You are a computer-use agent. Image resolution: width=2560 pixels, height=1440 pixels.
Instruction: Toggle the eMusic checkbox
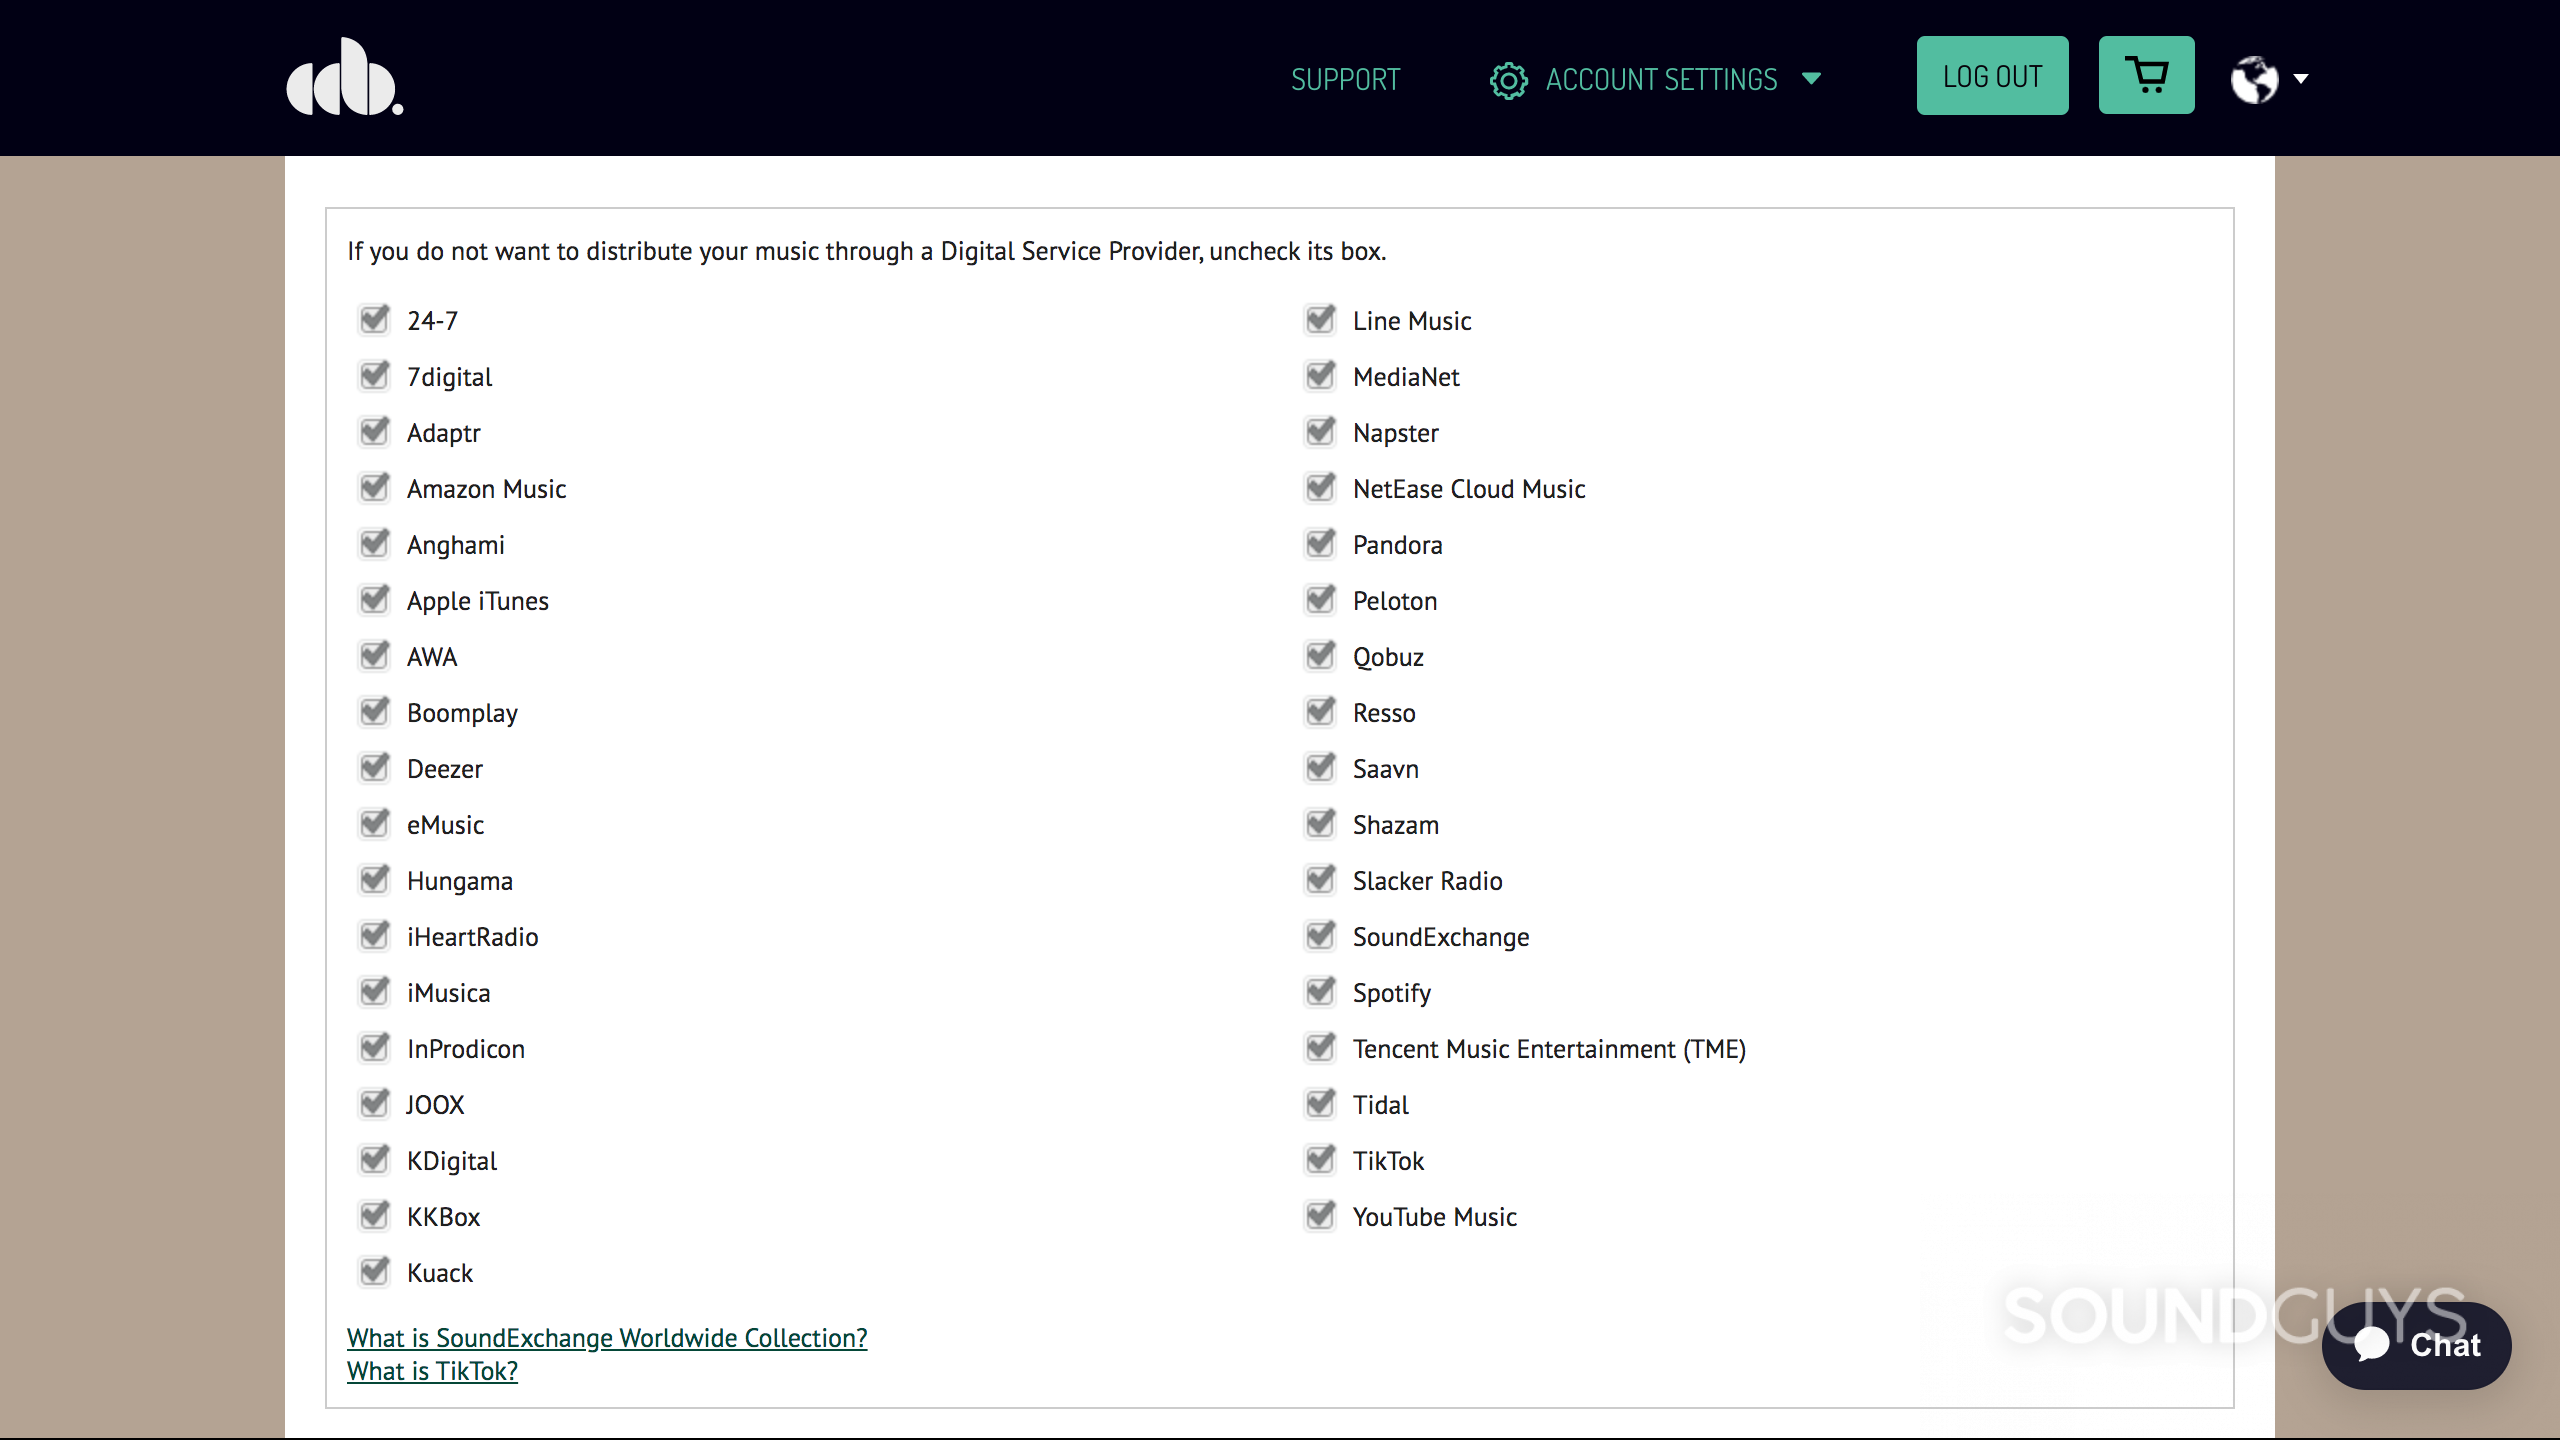[374, 823]
